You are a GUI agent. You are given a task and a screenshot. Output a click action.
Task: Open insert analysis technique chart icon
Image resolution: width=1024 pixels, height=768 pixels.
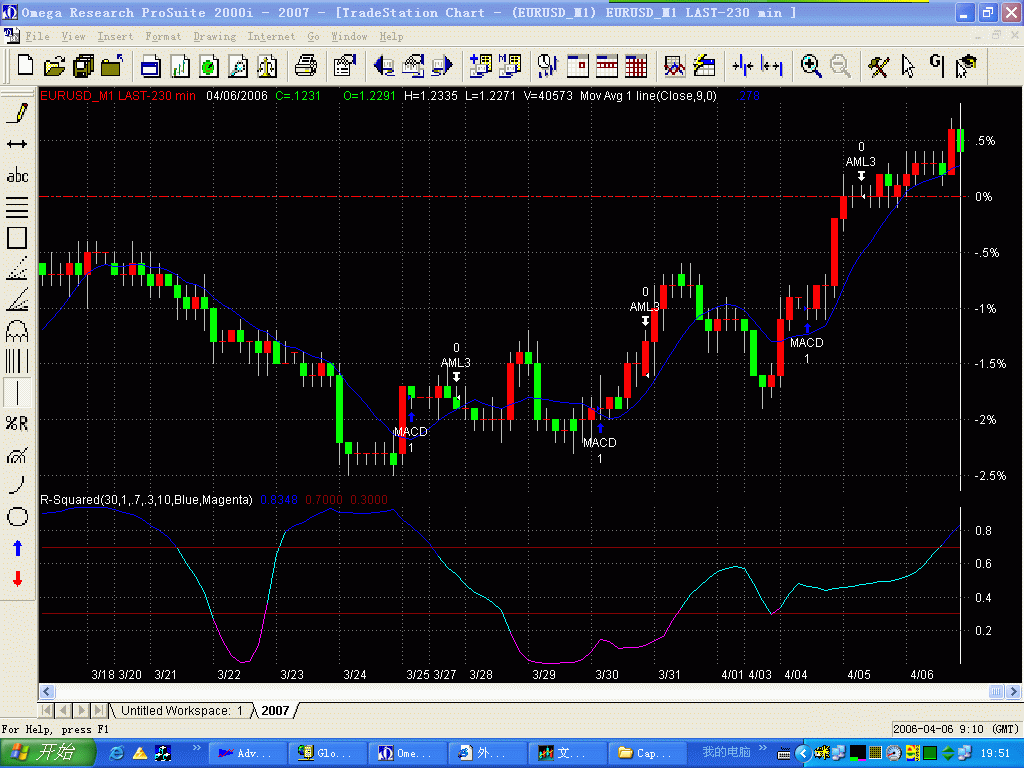click(x=675, y=65)
